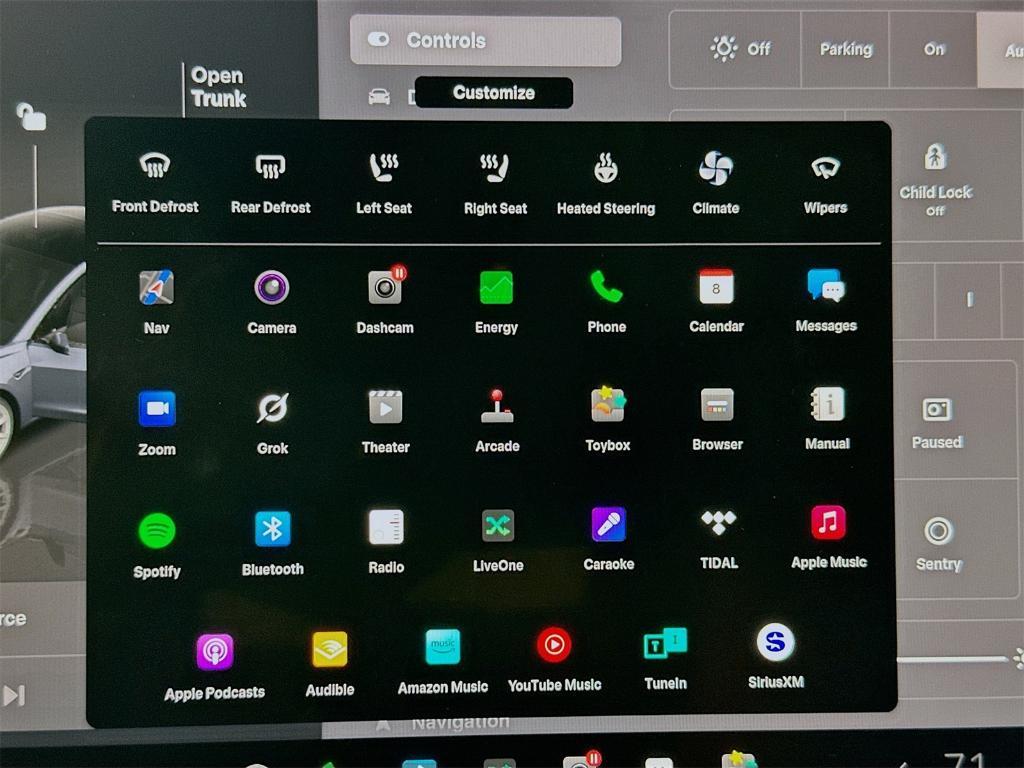Tap the Open Trunk button

coord(218,87)
